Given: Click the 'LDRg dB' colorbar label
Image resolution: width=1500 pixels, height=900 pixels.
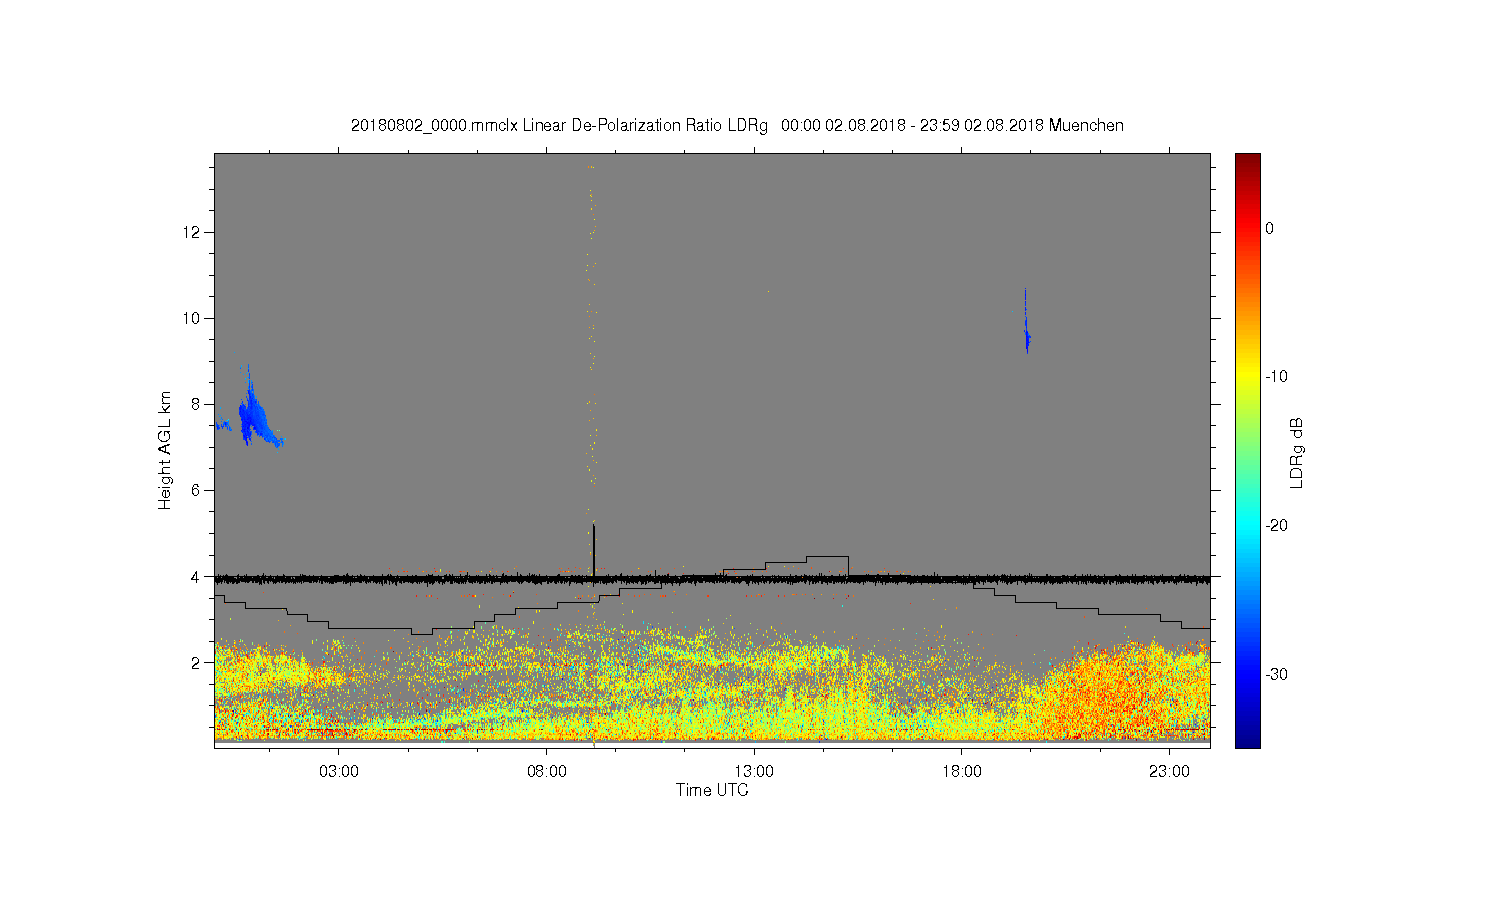Looking at the screenshot, I should pyautogui.click(x=1296, y=453).
